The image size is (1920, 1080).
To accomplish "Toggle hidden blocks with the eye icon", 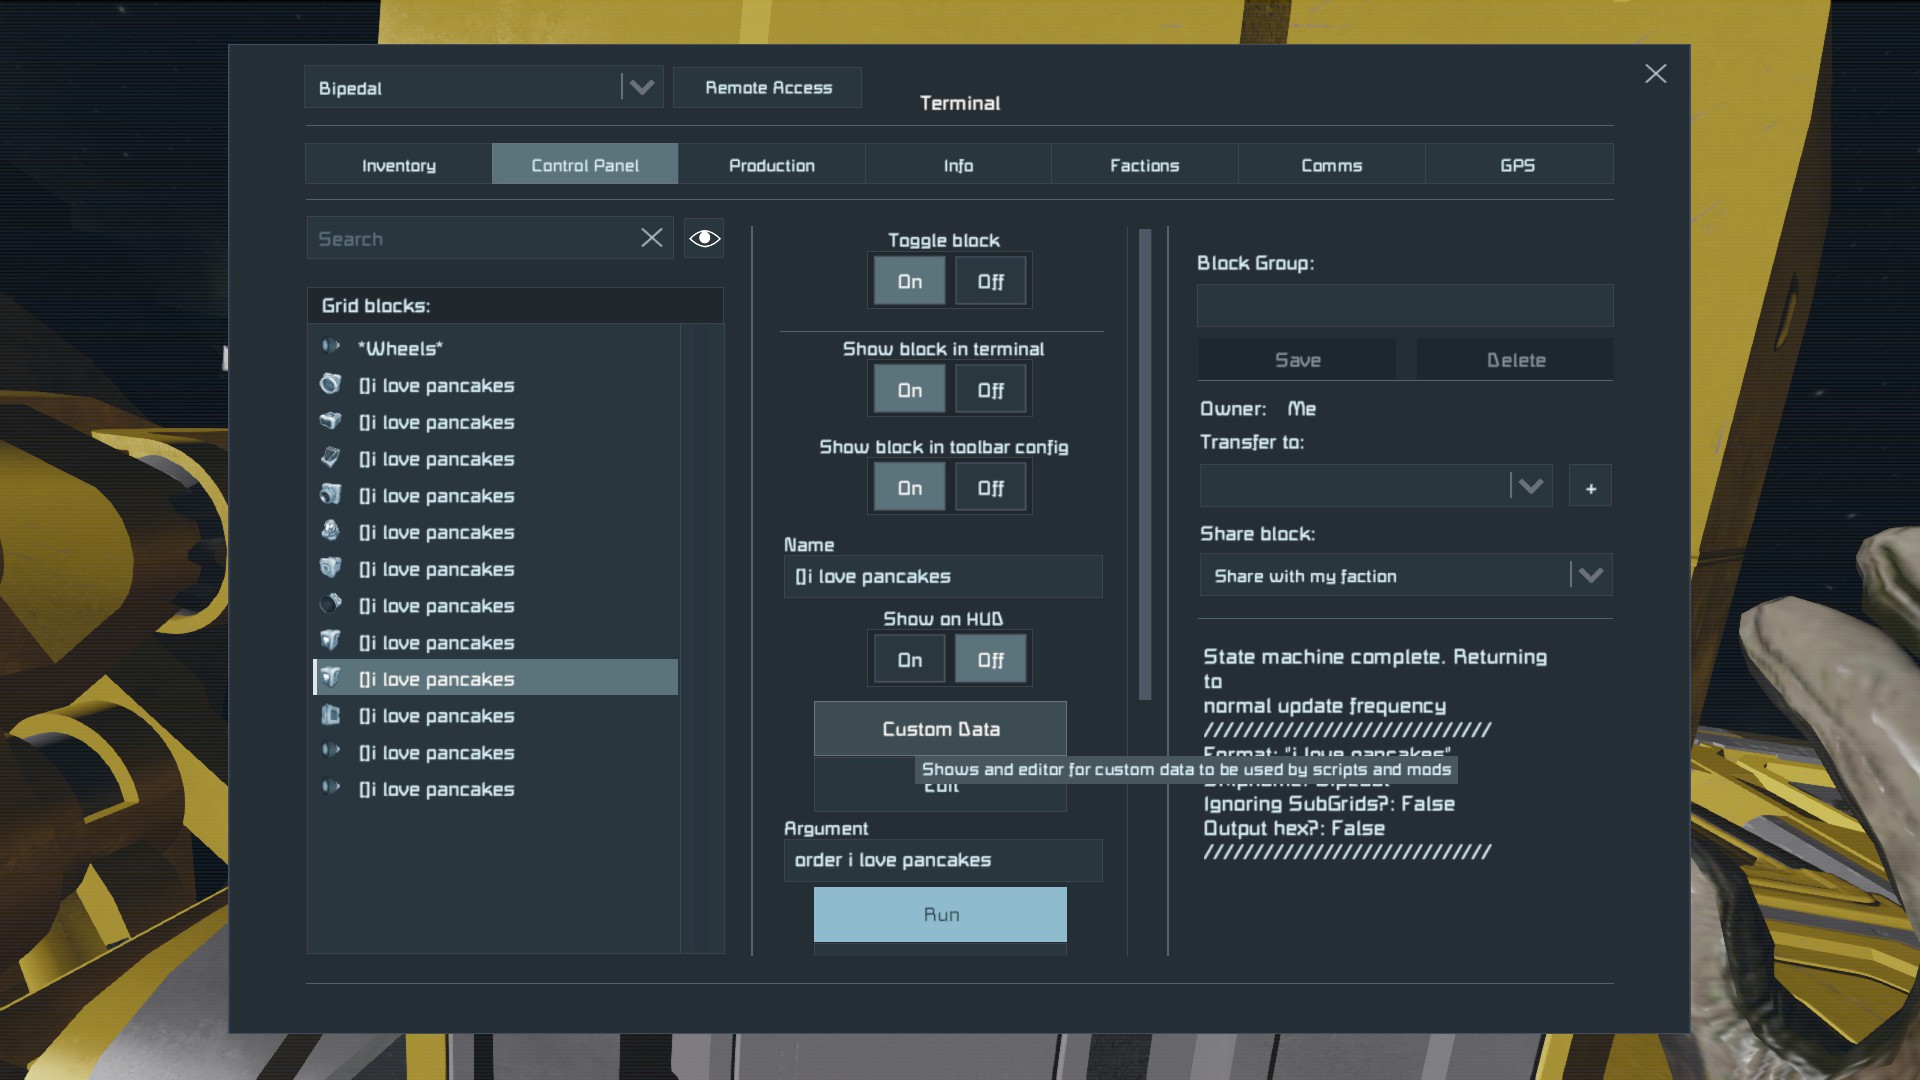I will [704, 238].
